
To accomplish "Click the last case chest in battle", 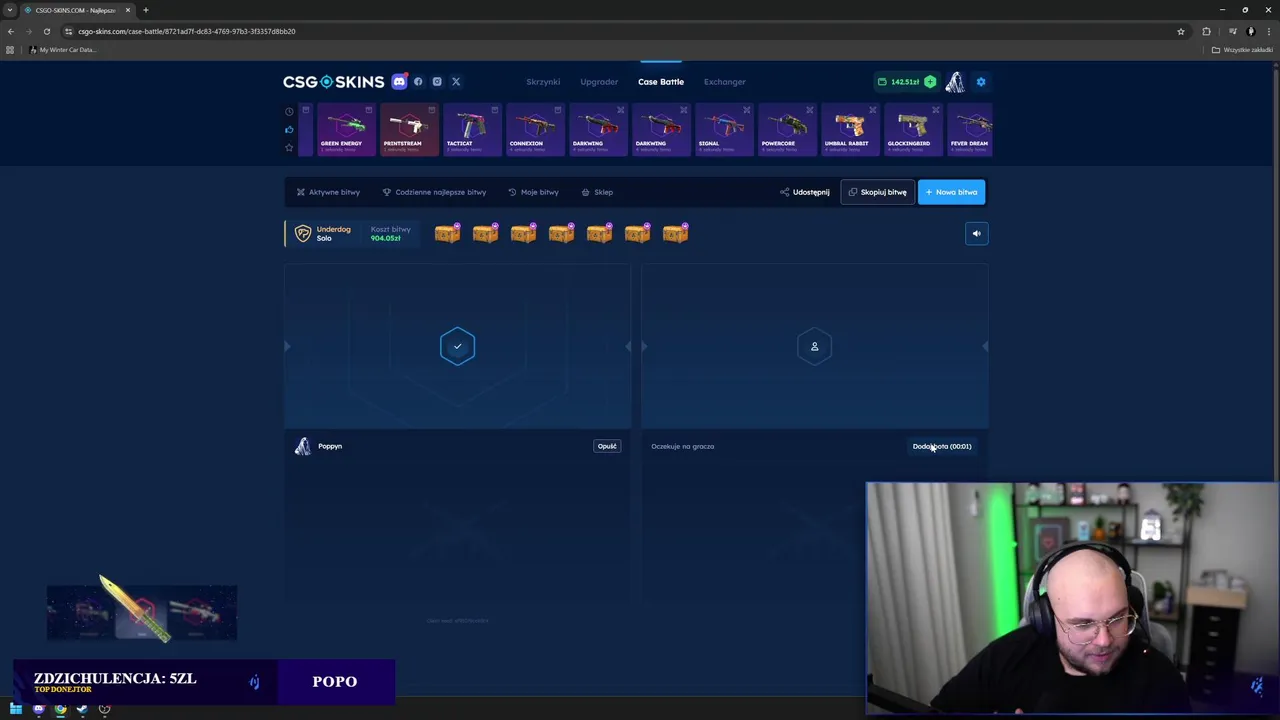I will pyautogui.click(x=675, y=234).
